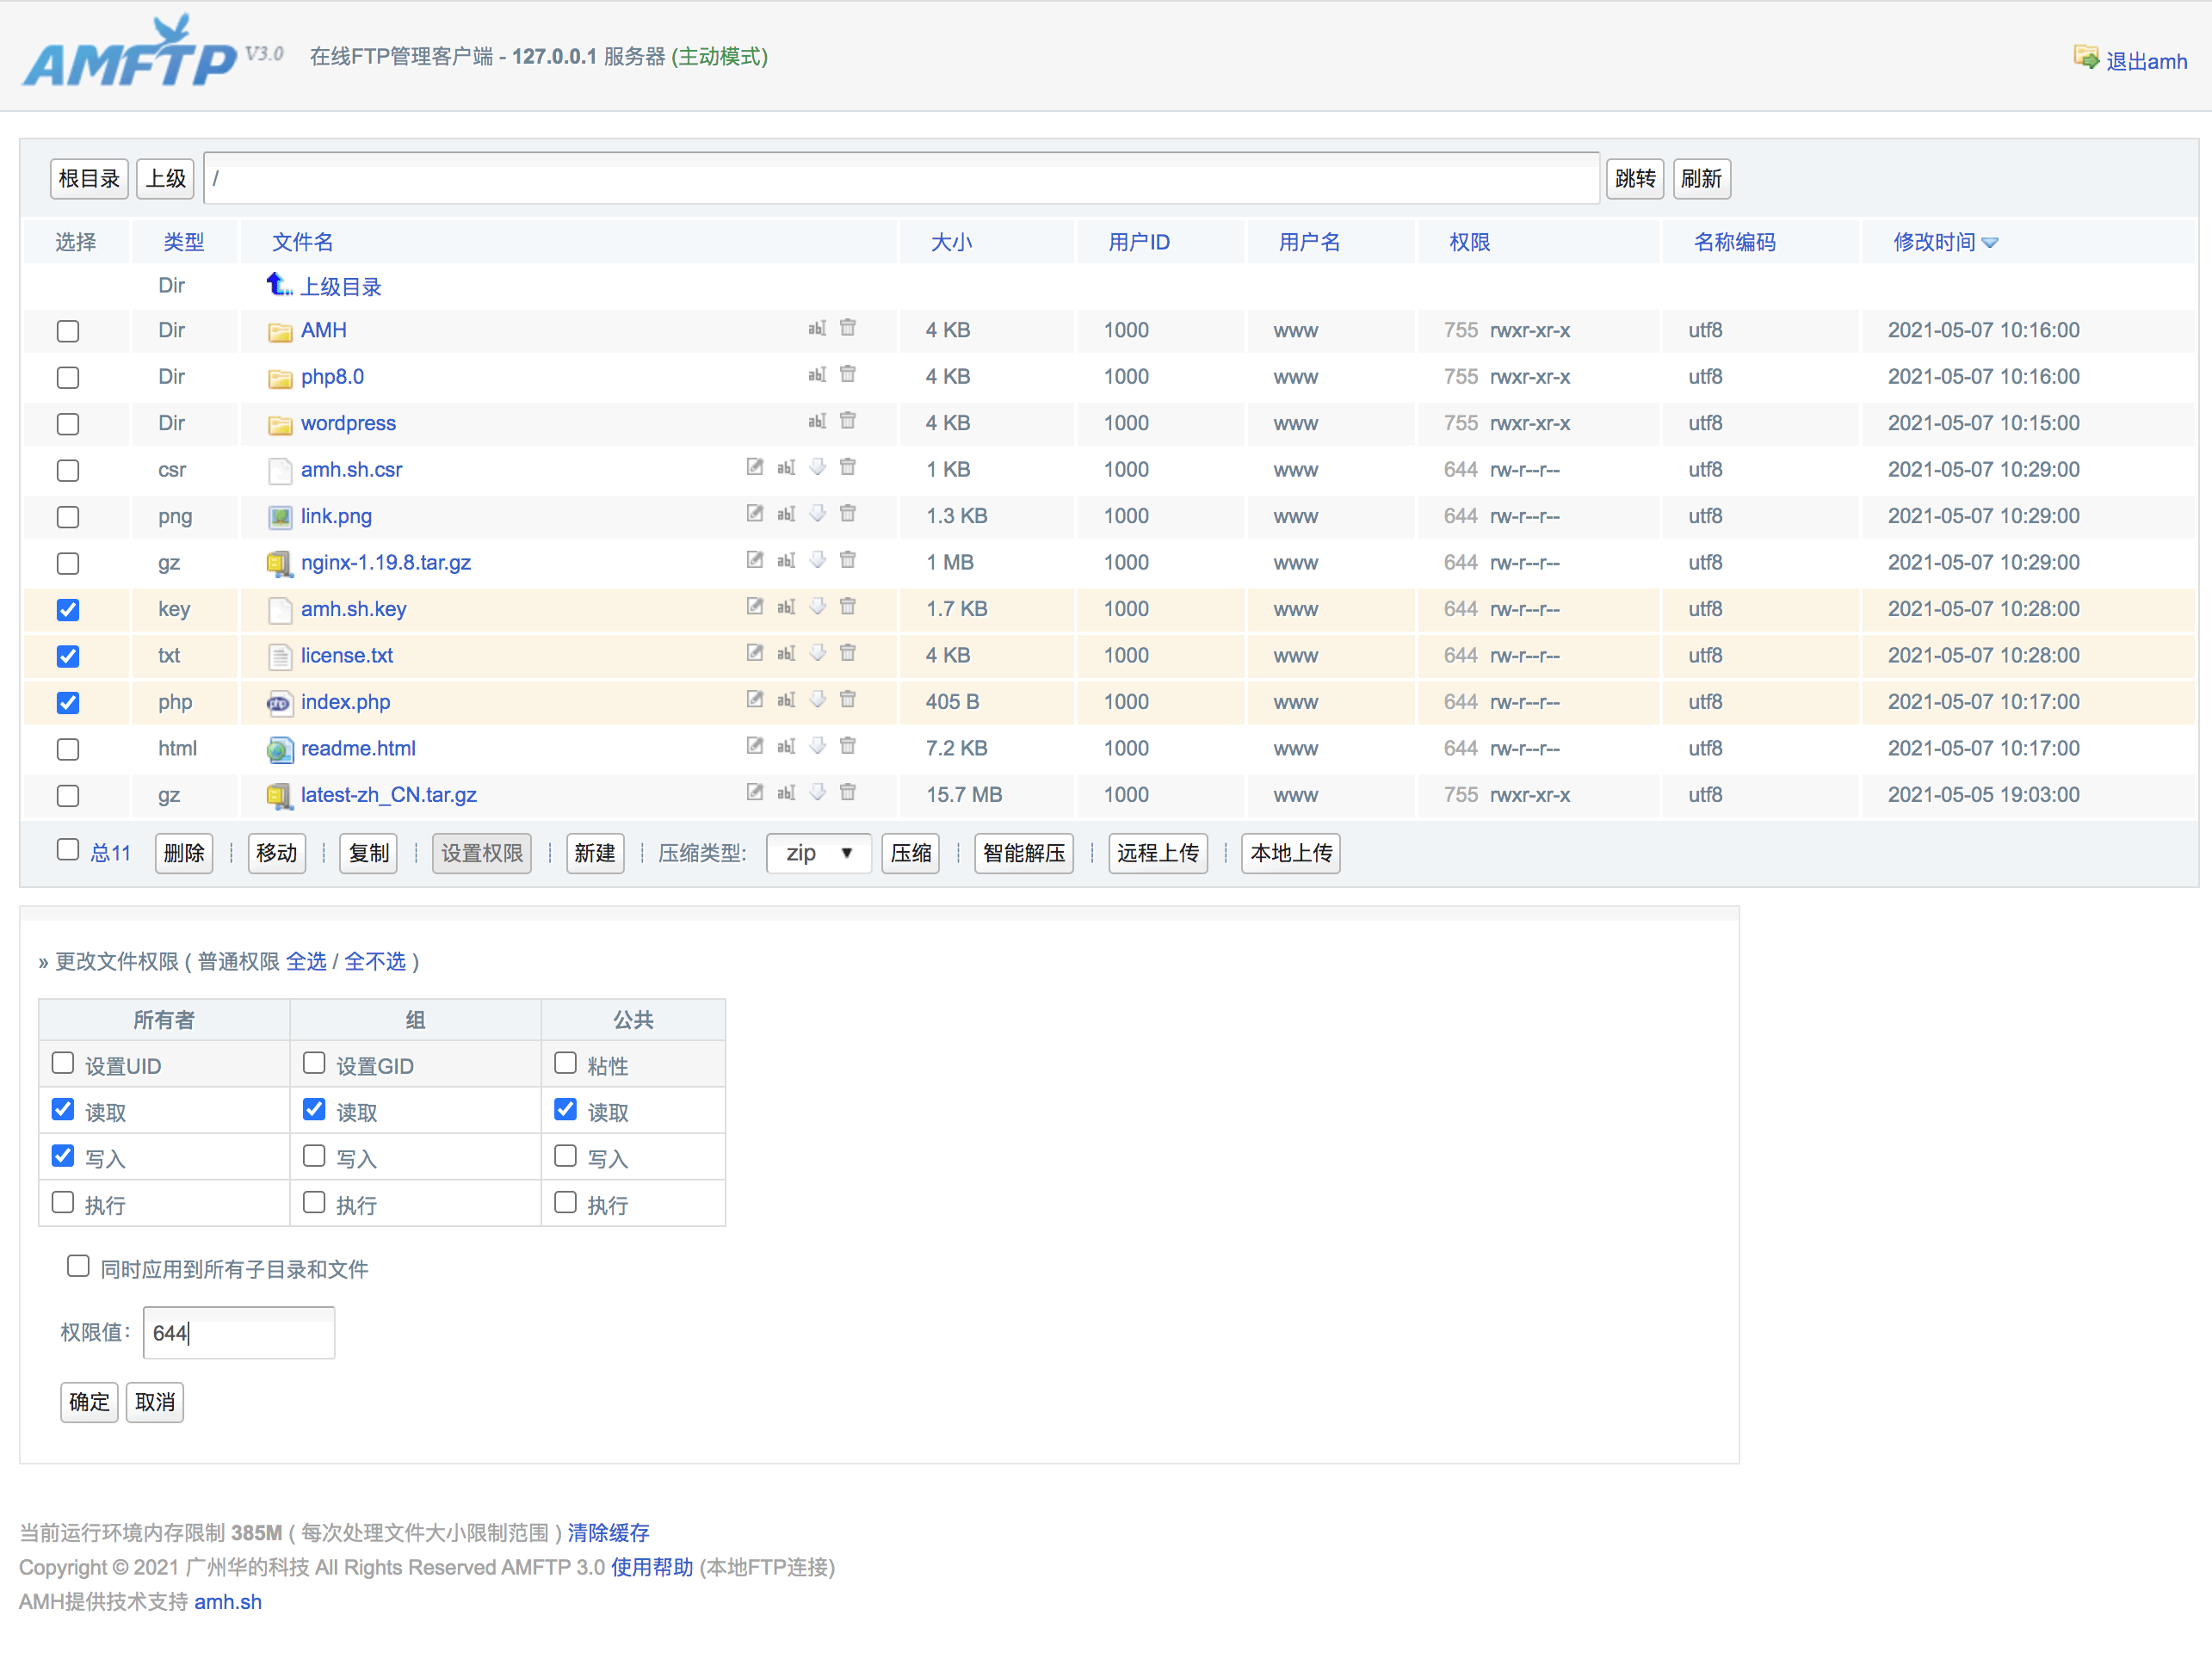Screen dimensions: 2212x1671
Task: Click download icon for latest-zh_CN.tar.gz
Action: tap(818, 793)
